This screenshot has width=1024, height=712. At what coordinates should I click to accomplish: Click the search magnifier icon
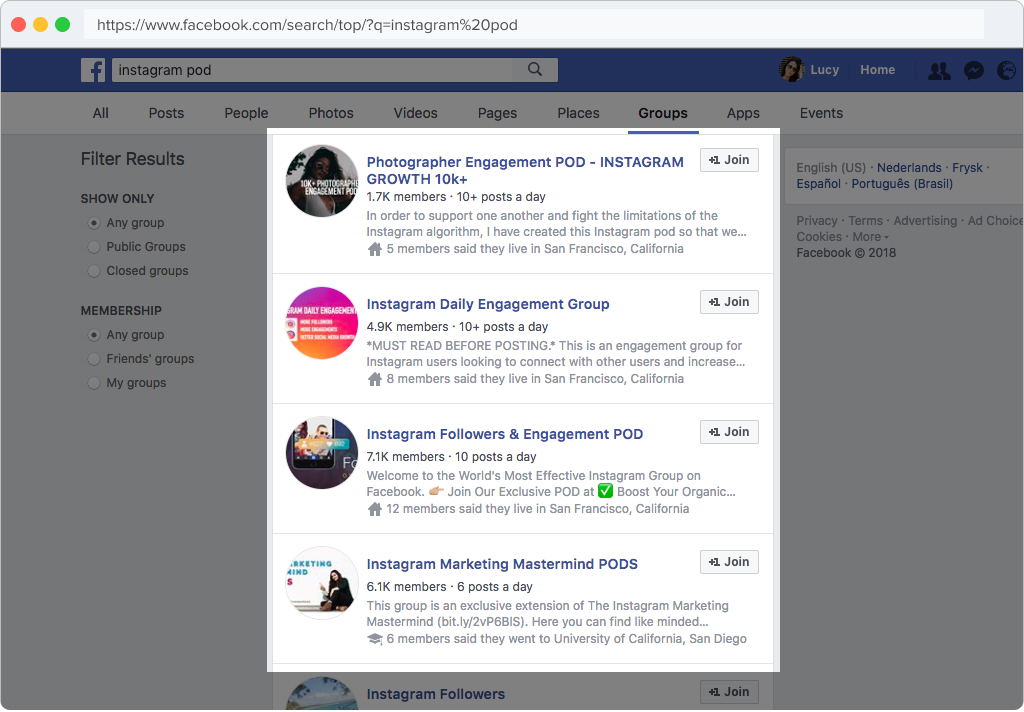[x=535, y=69]
